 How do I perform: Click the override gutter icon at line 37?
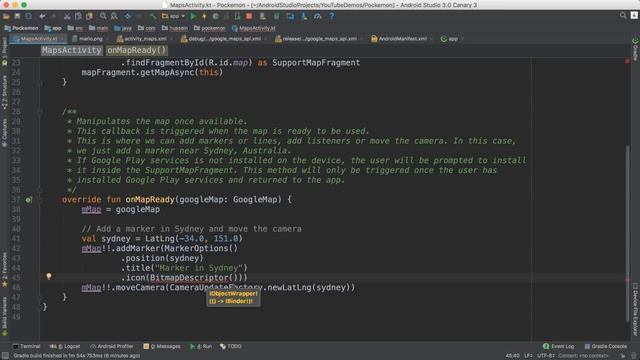coord(28,200)
